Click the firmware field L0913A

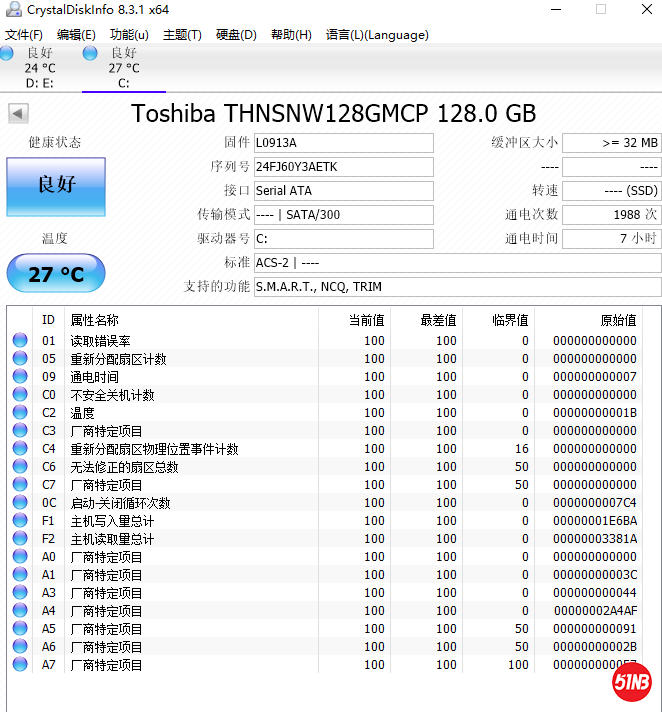342,143
